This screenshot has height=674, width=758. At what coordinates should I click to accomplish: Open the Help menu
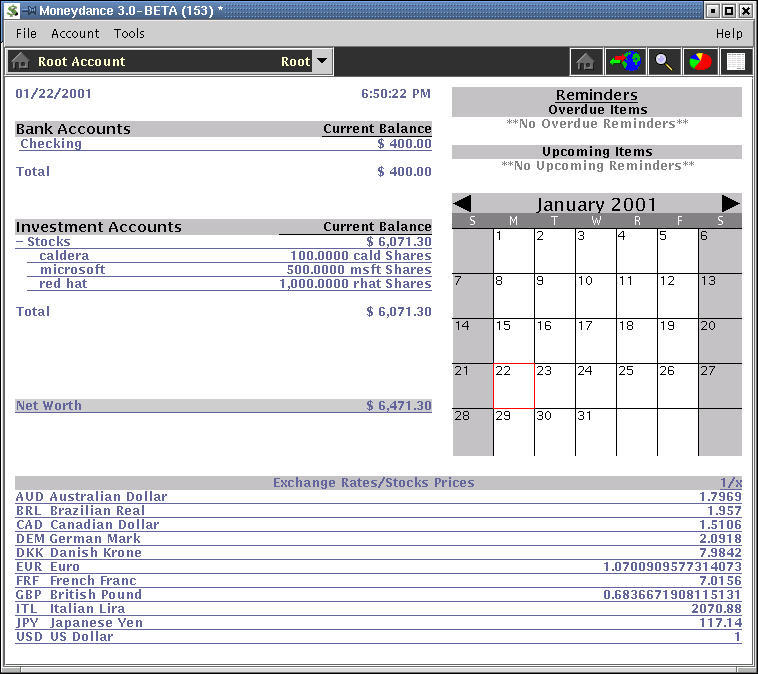pyautogui.click(x=729, y=33)
